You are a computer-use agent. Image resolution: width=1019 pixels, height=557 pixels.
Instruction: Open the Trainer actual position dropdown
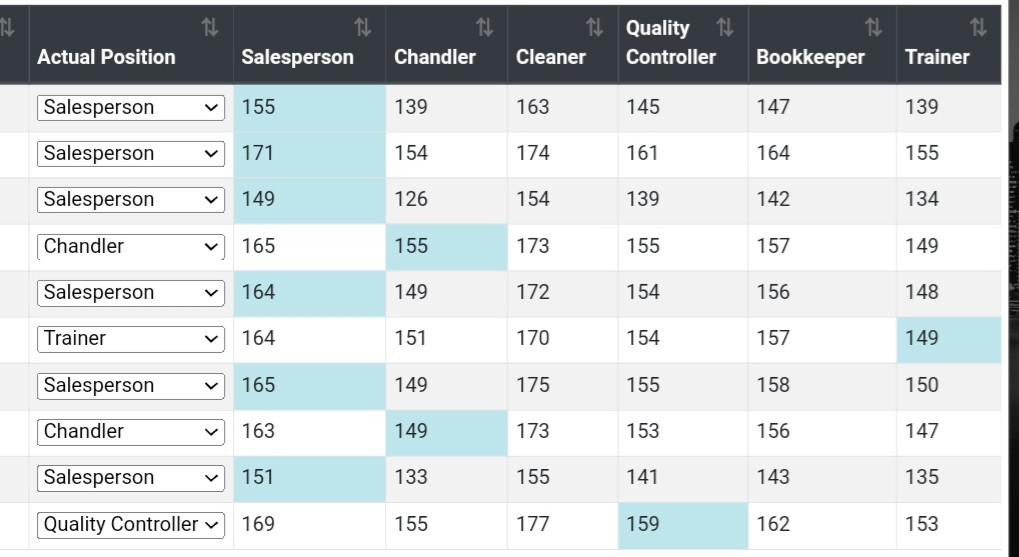pos(131,339)
